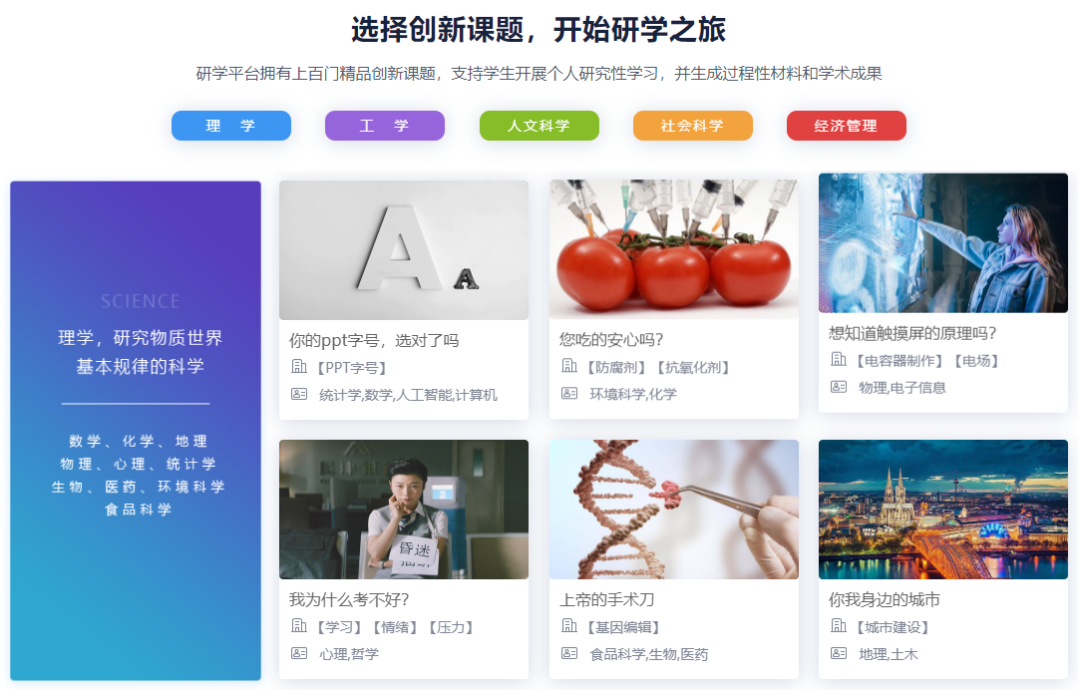Open the tomatoes with syringes image
The image size is (1080, 690).
[x=674, y=249]
